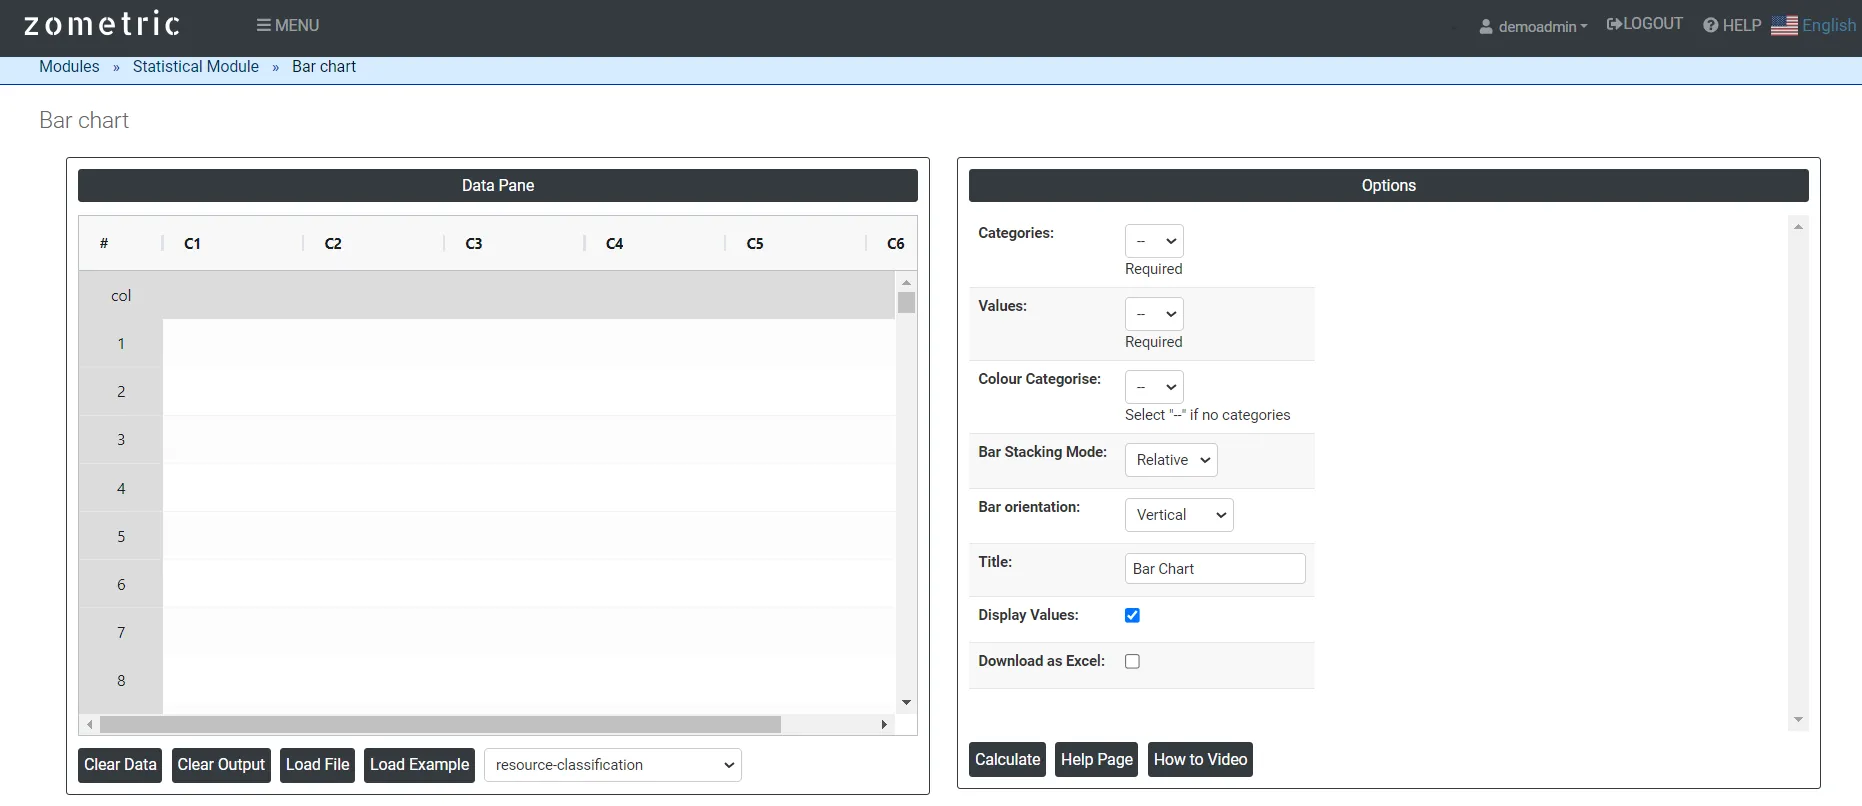This screenshot has height=806, width=1862.
Task: Open the HELP link
Action: (x=1732, y=25)
